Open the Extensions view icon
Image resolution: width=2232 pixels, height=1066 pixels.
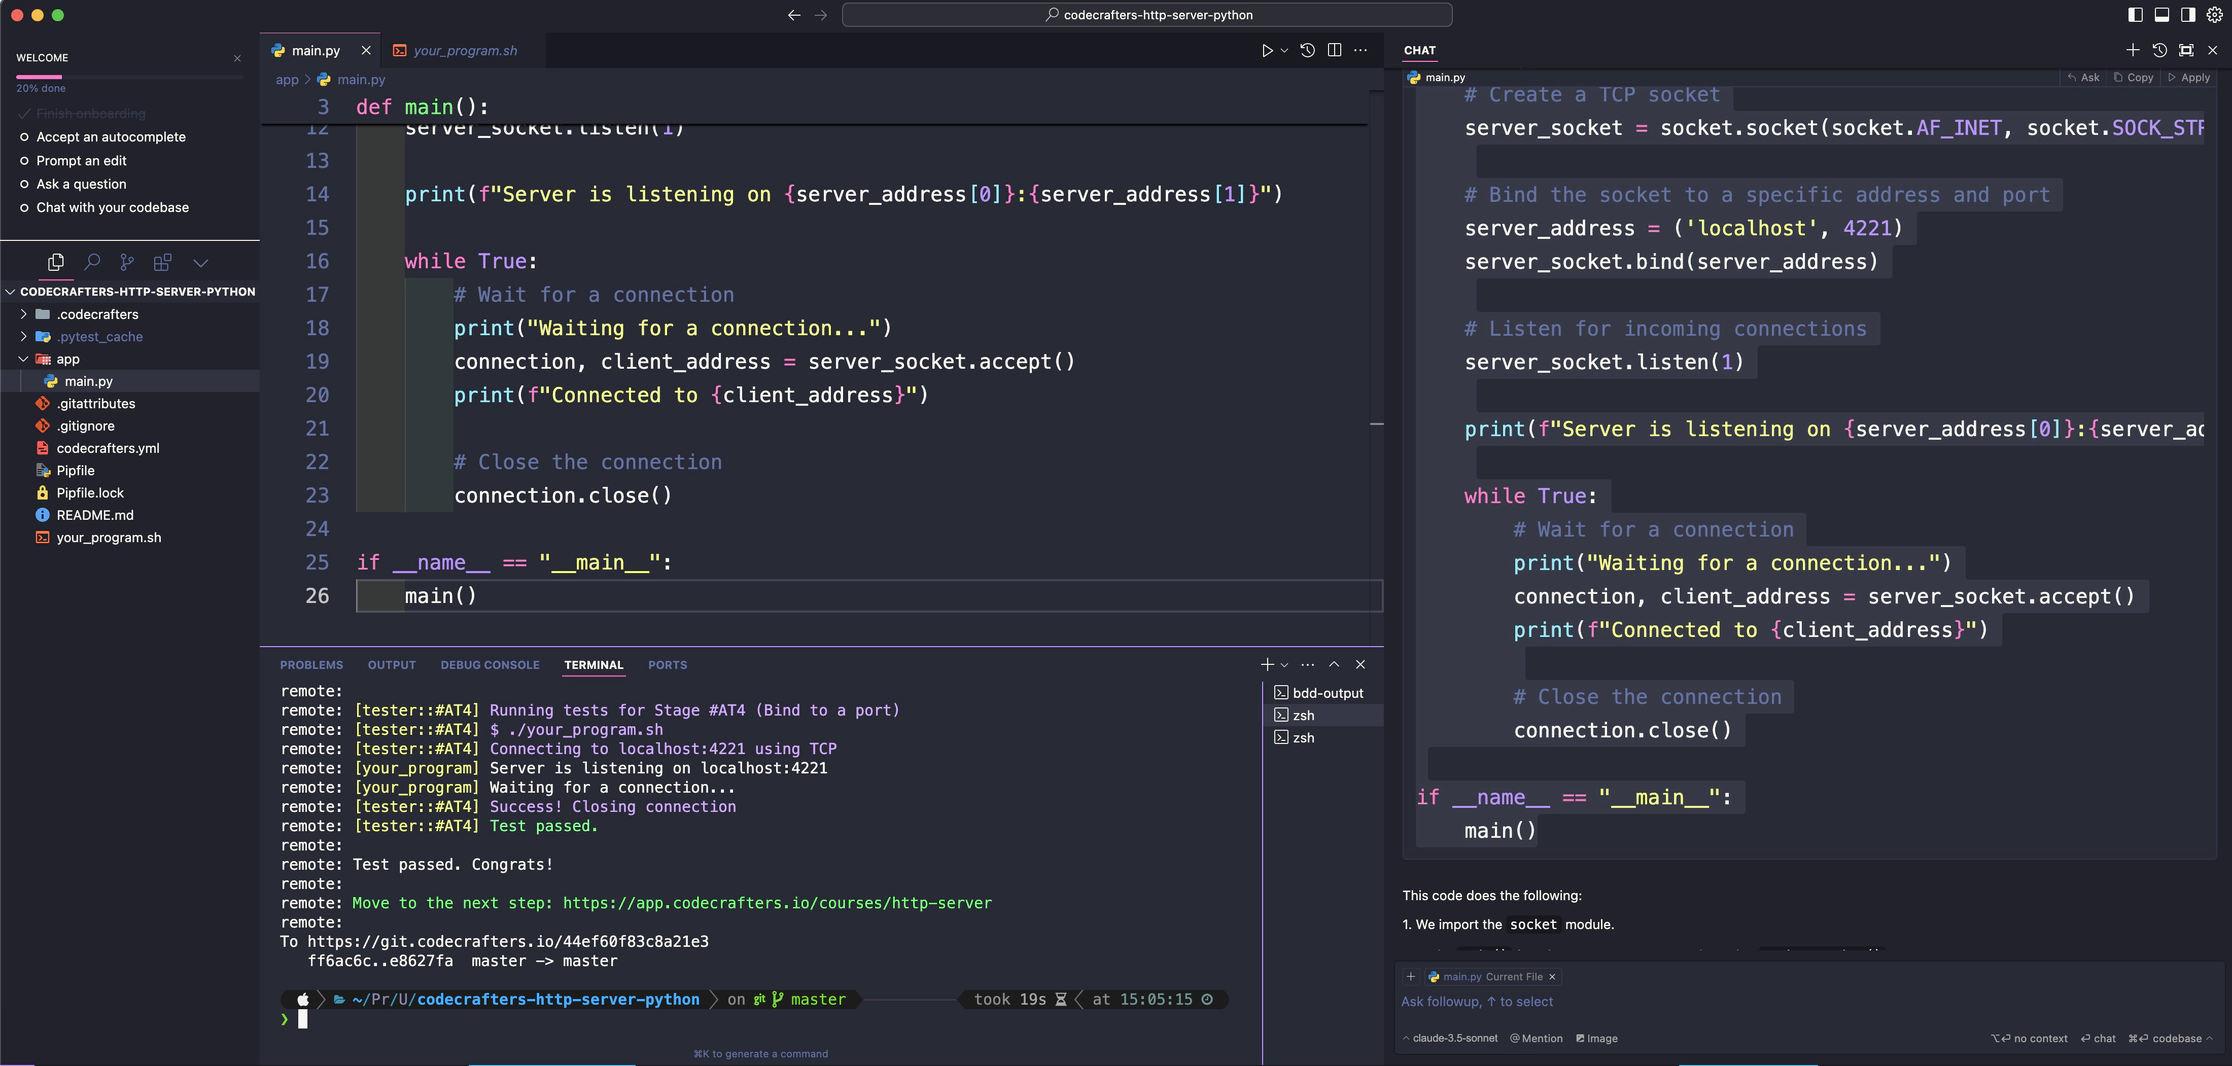(x=162, y=262)
